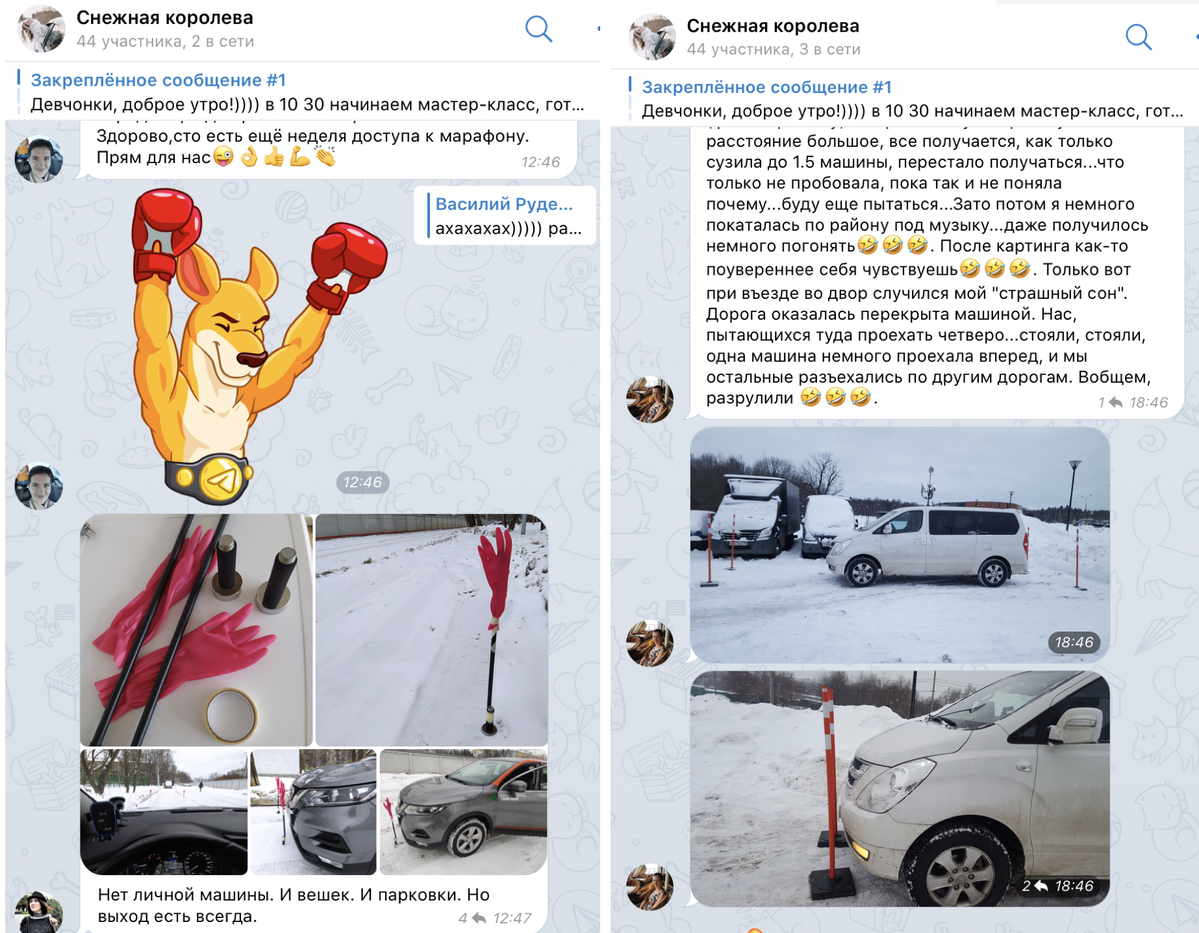Open the pink gloves and rods photo
This screenshot has height=933, width=1199.
[197, 629]
